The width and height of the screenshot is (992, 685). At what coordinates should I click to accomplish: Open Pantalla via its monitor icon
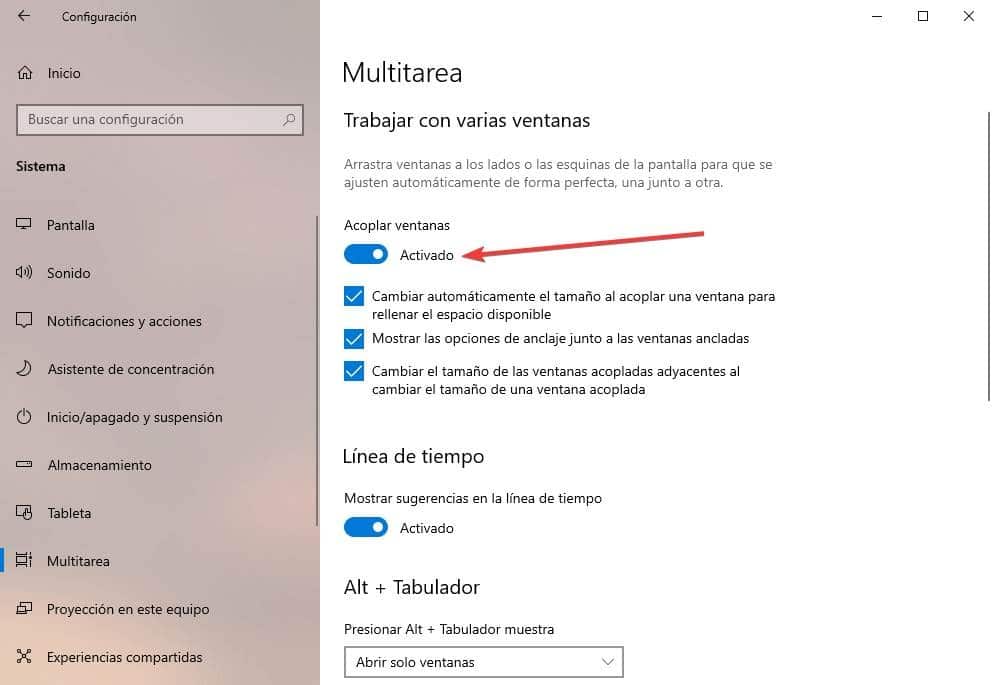pyautogui.click(x=24, y=225)
